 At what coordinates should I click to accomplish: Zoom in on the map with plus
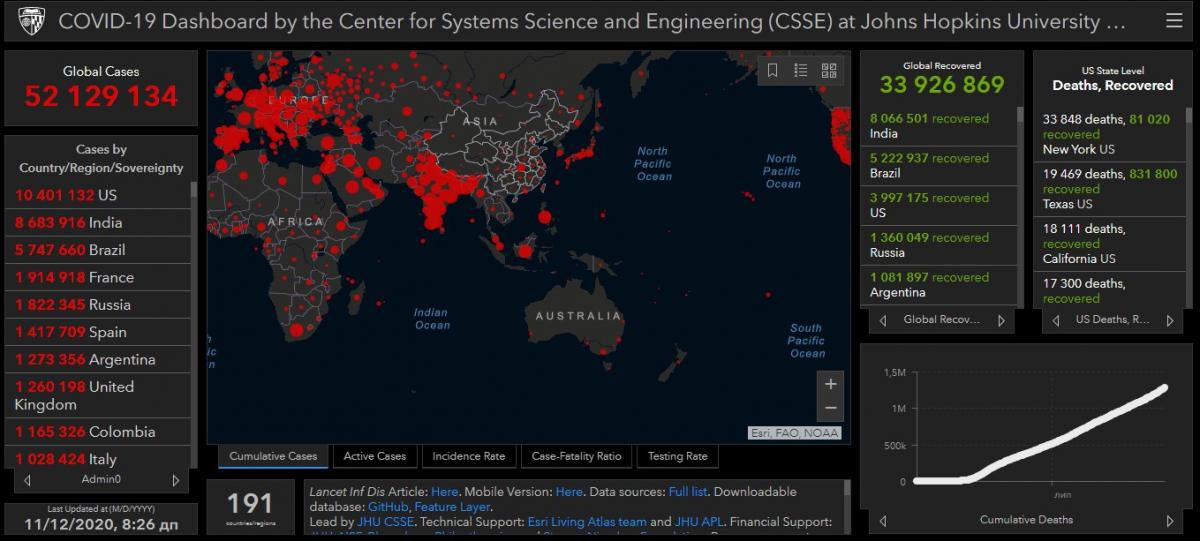point(830,384)
